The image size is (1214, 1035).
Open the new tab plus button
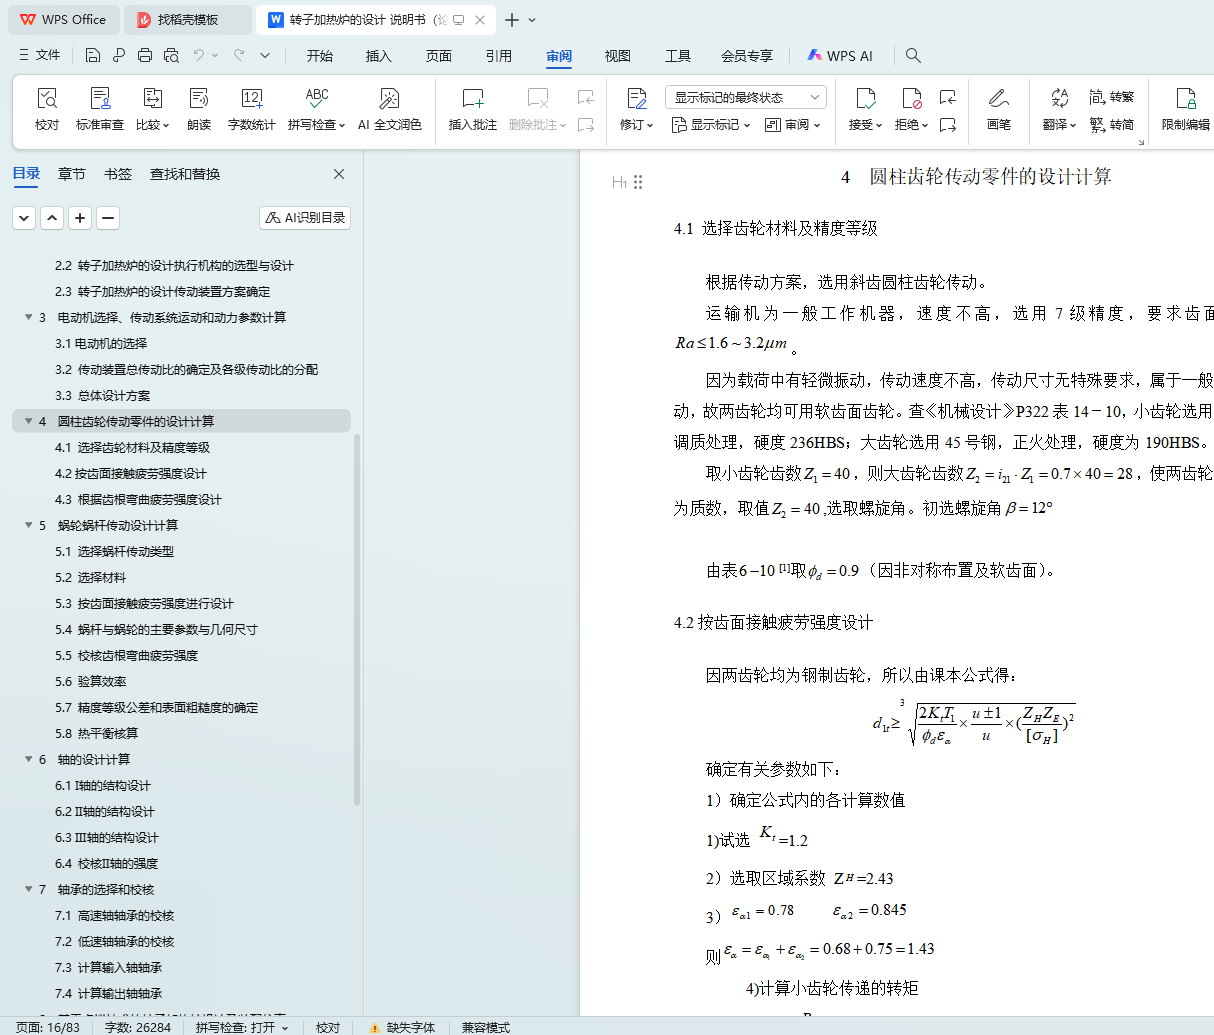pos(512,20)
